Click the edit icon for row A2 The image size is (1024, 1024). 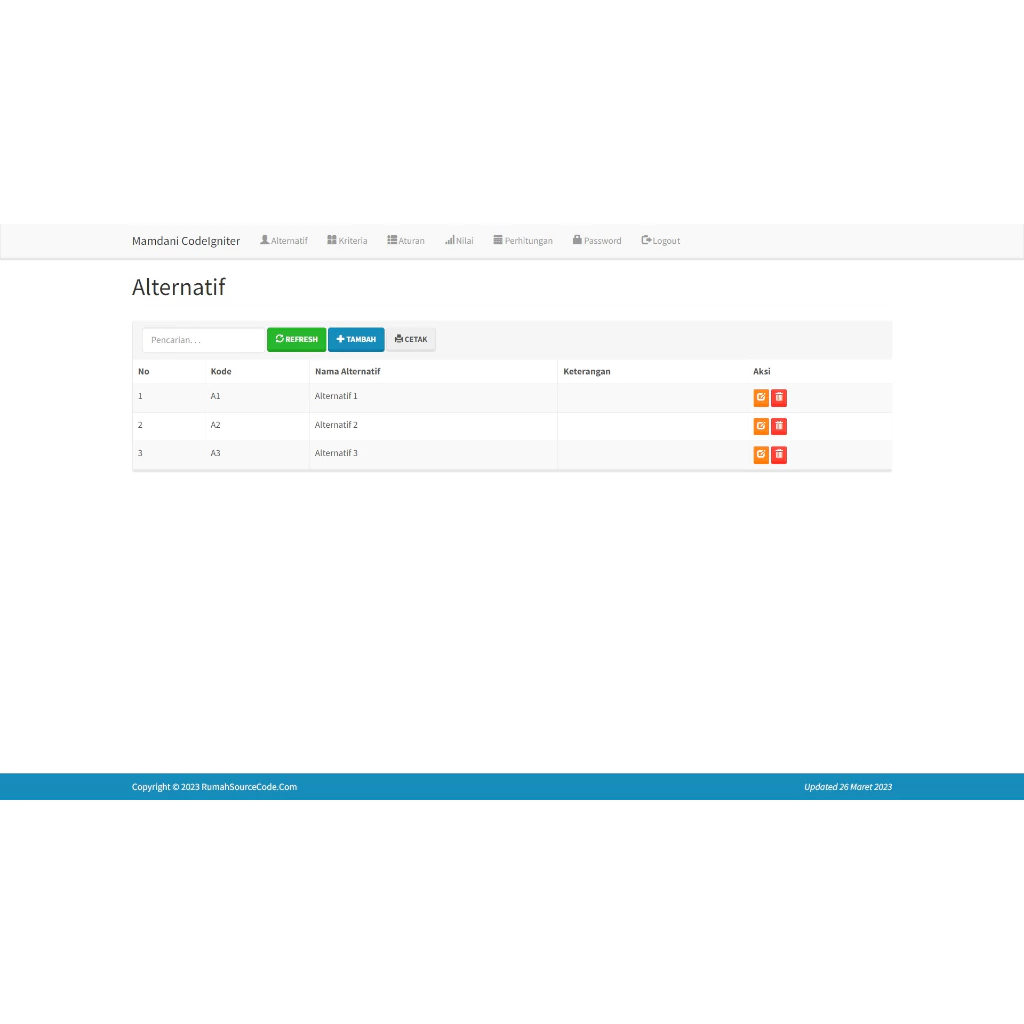tap(761, 426)
